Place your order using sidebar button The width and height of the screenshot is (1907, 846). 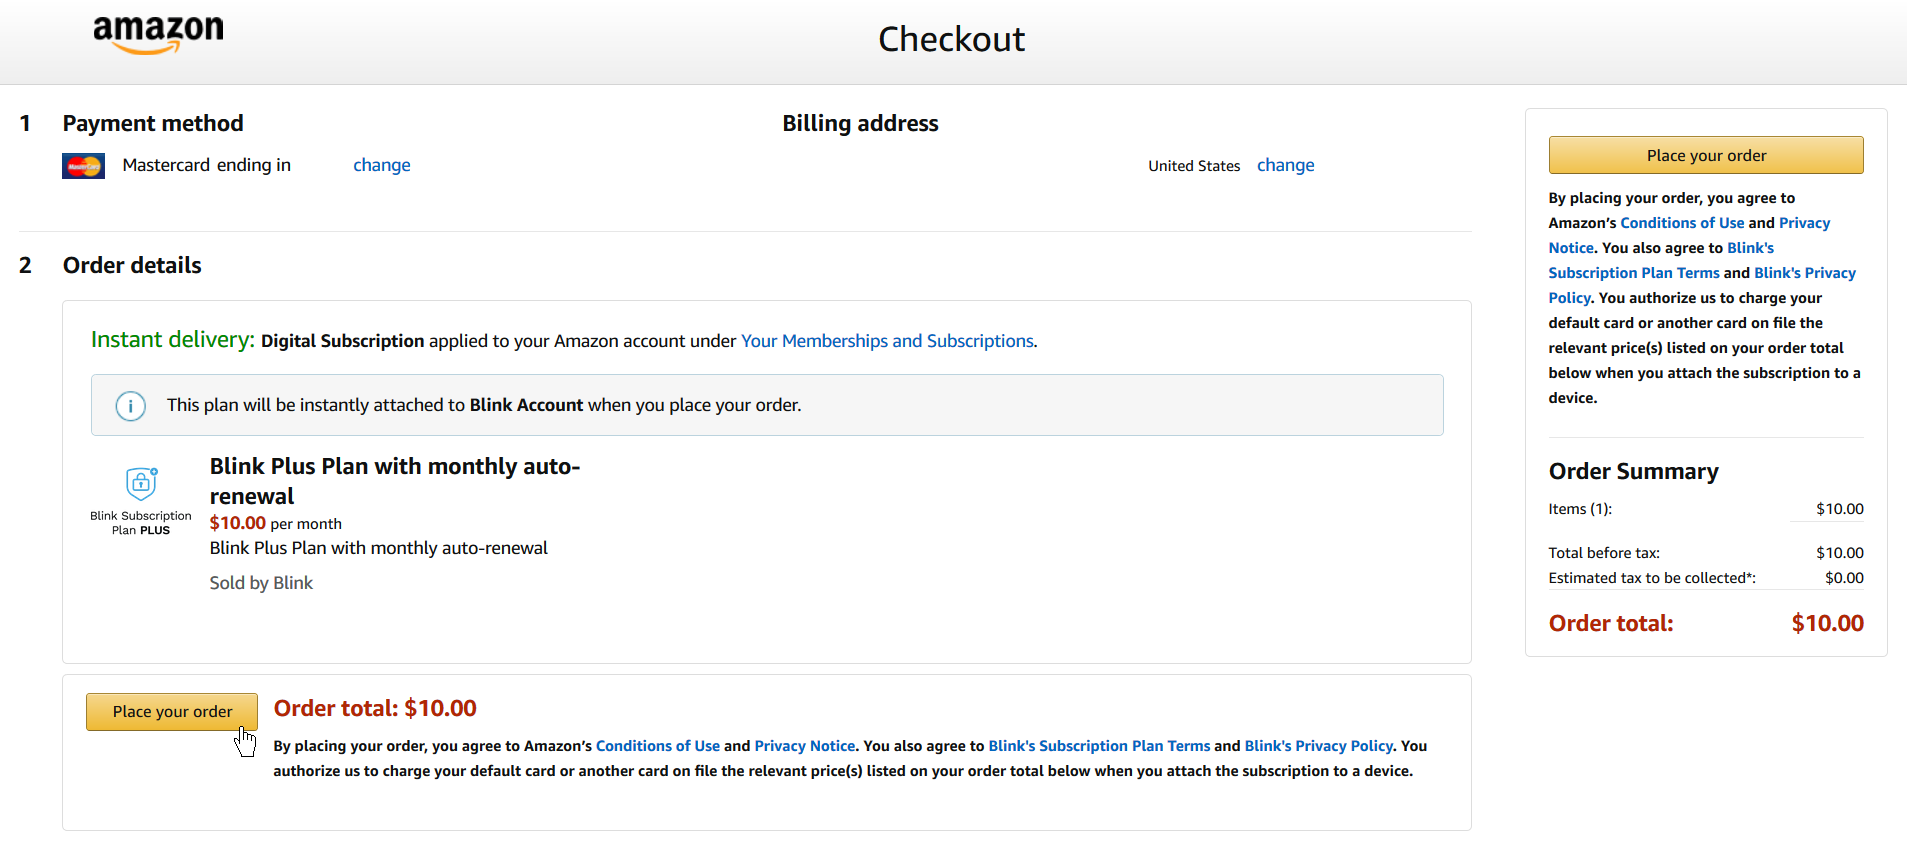point(1706,155)
